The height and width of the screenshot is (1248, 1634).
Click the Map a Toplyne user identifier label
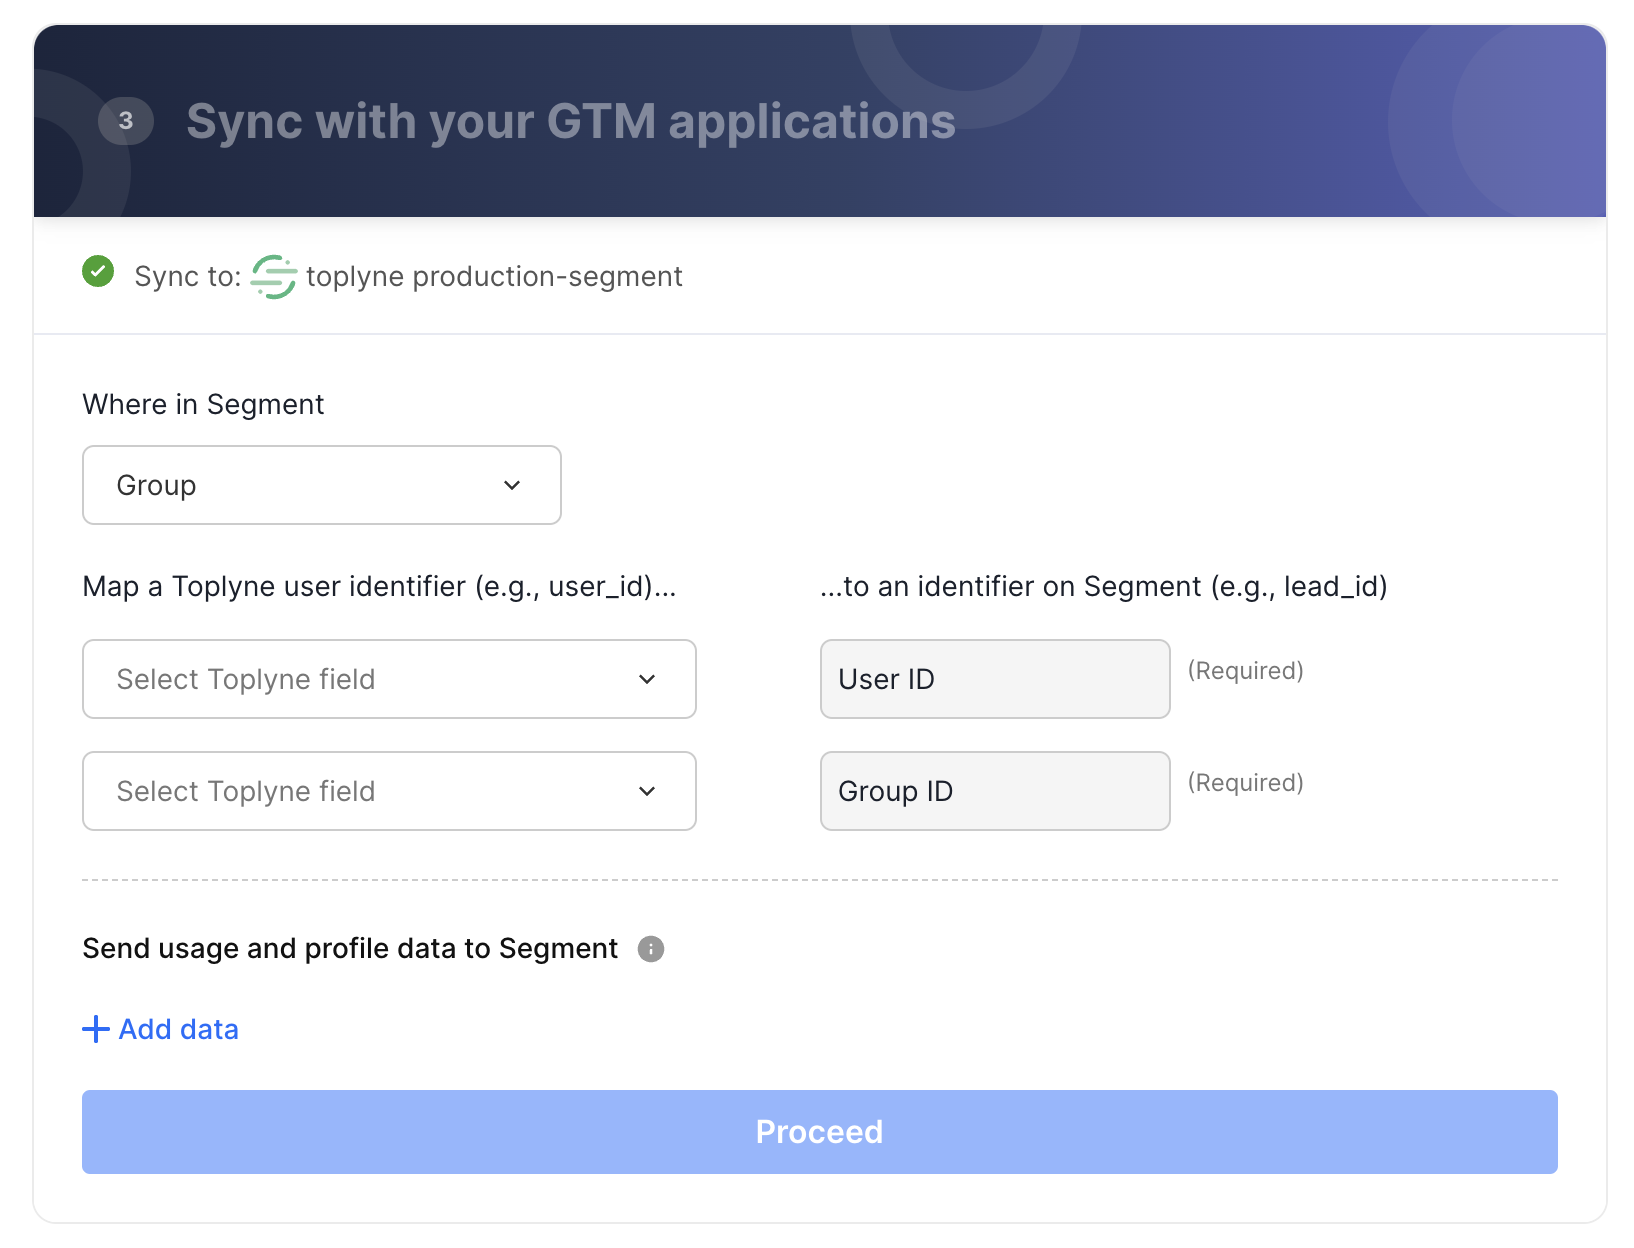(x=380, y=587)
